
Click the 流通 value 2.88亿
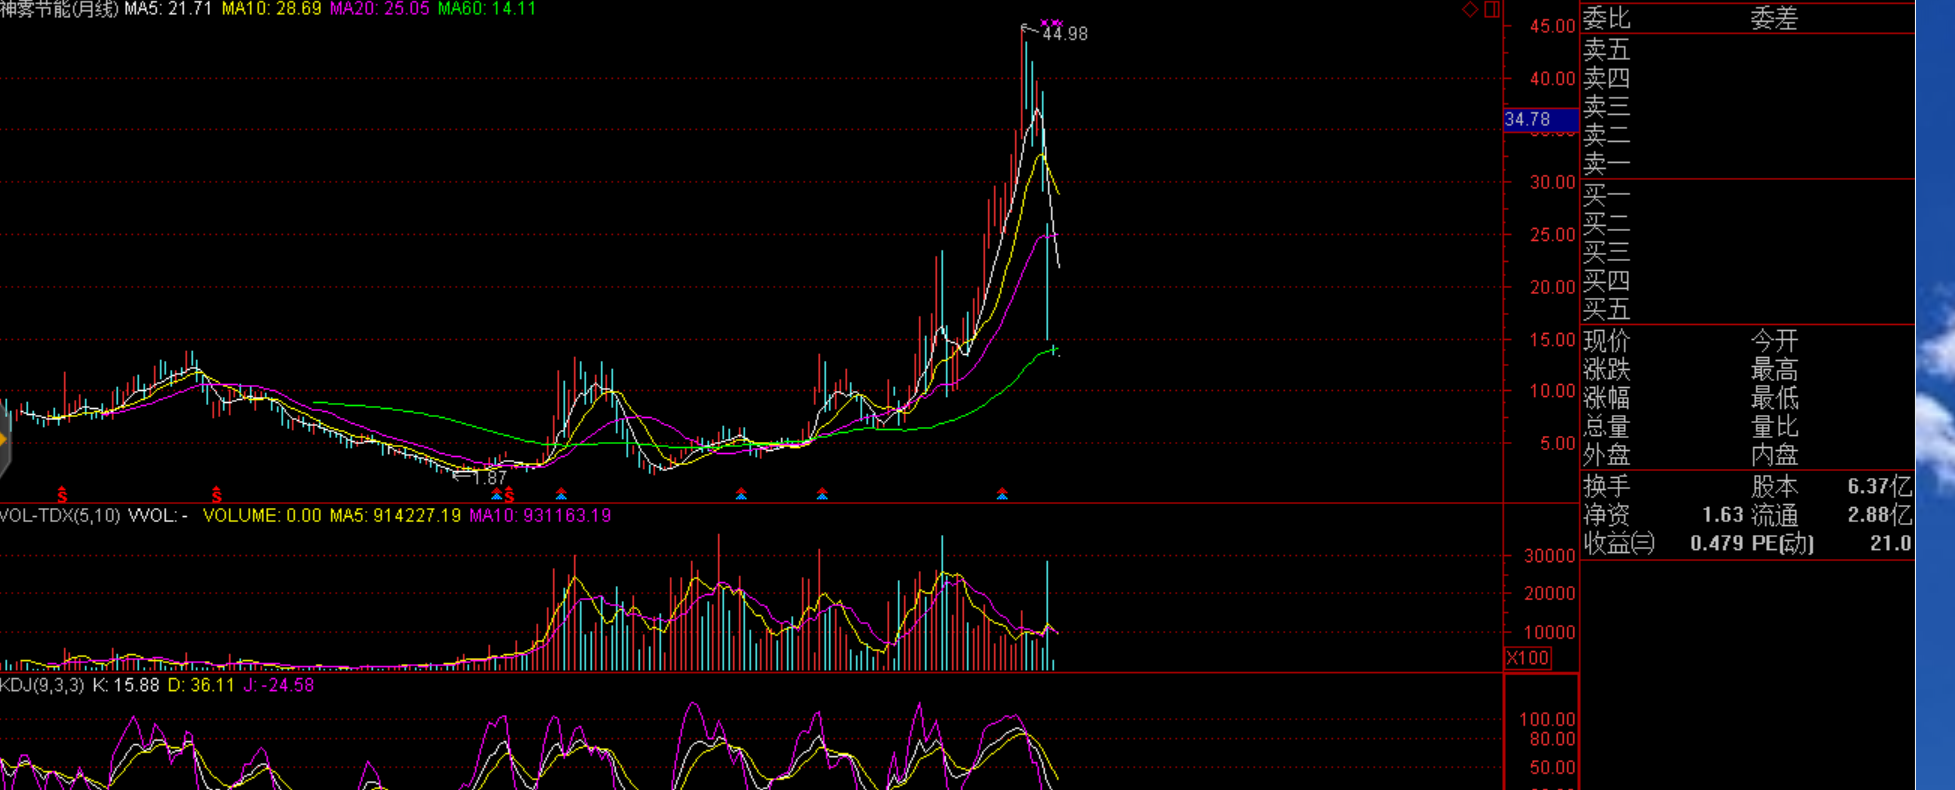(x=1880, y=516)
